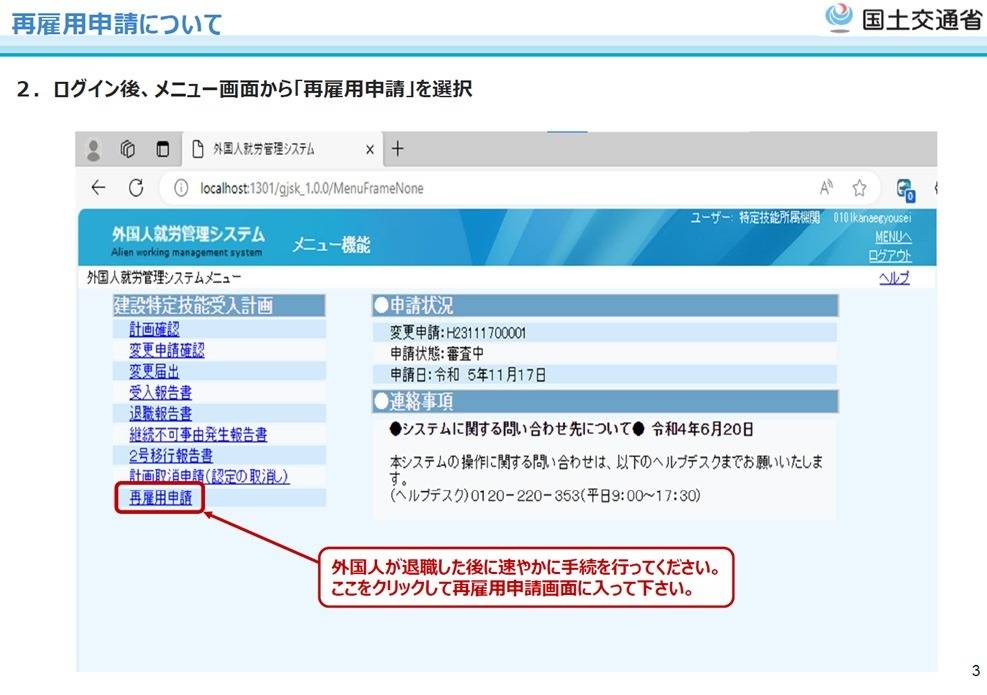The width and height of the screenshot is (987, 695).
Task: Click the browser extension icon with badge
Action: pyautogui.click(x=906, y=188)
